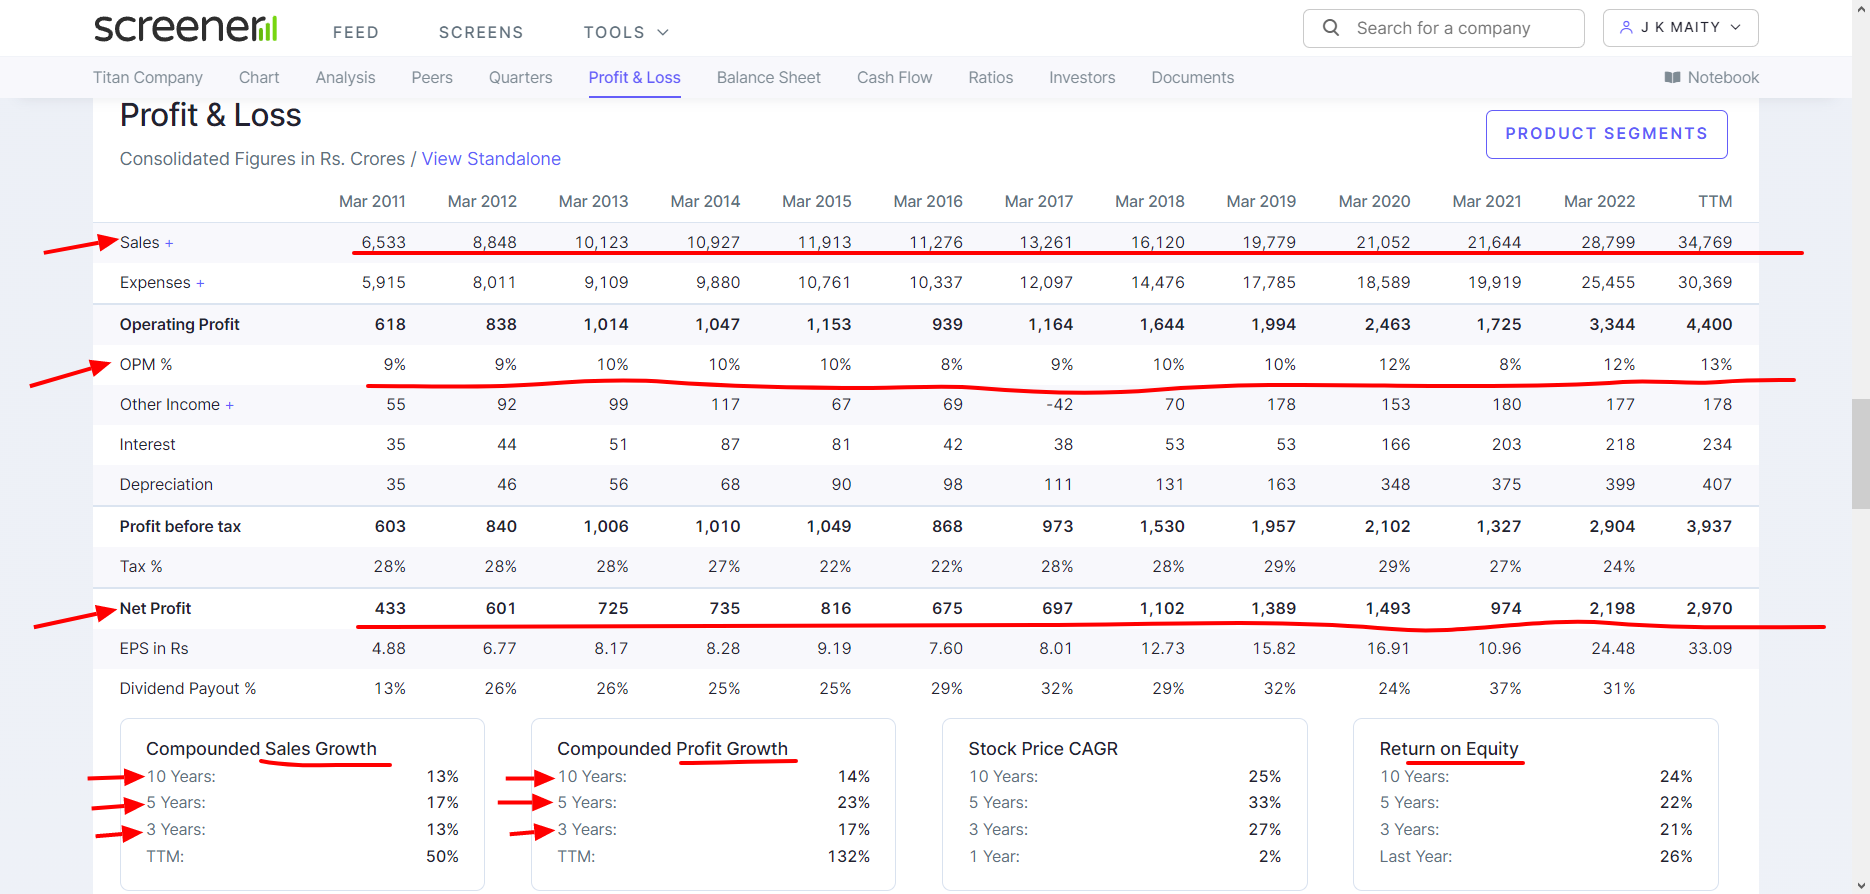Screen dimensions: 1870x894
Task: Click the EPS in Rs label
Action: point(154,648)
